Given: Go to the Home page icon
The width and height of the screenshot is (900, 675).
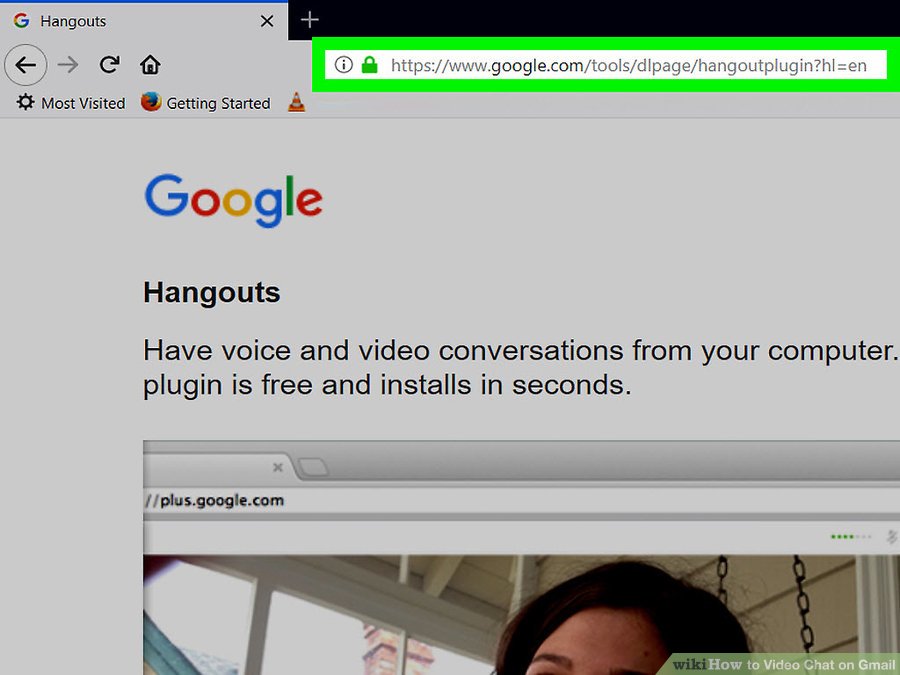Looking at the screenshot, I should tap(150, 65).
